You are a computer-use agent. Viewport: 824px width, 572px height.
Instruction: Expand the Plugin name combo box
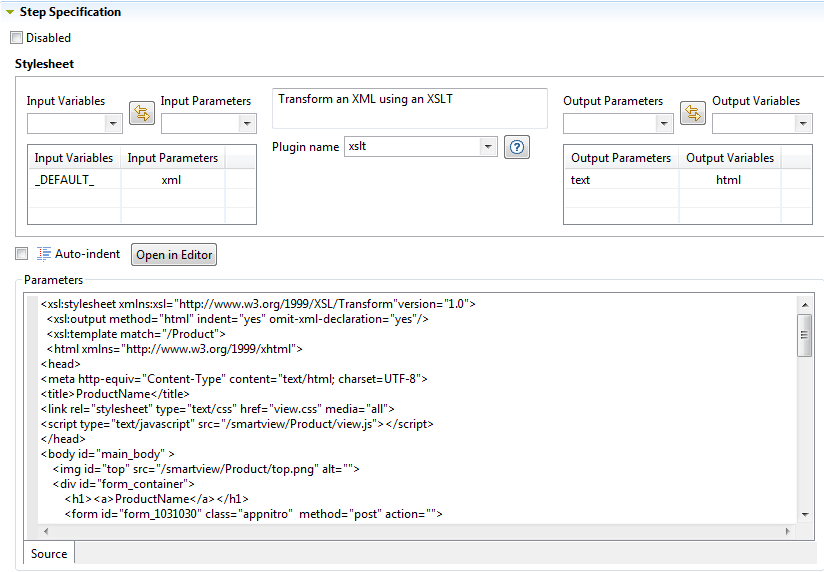click(x=487, y=147)
